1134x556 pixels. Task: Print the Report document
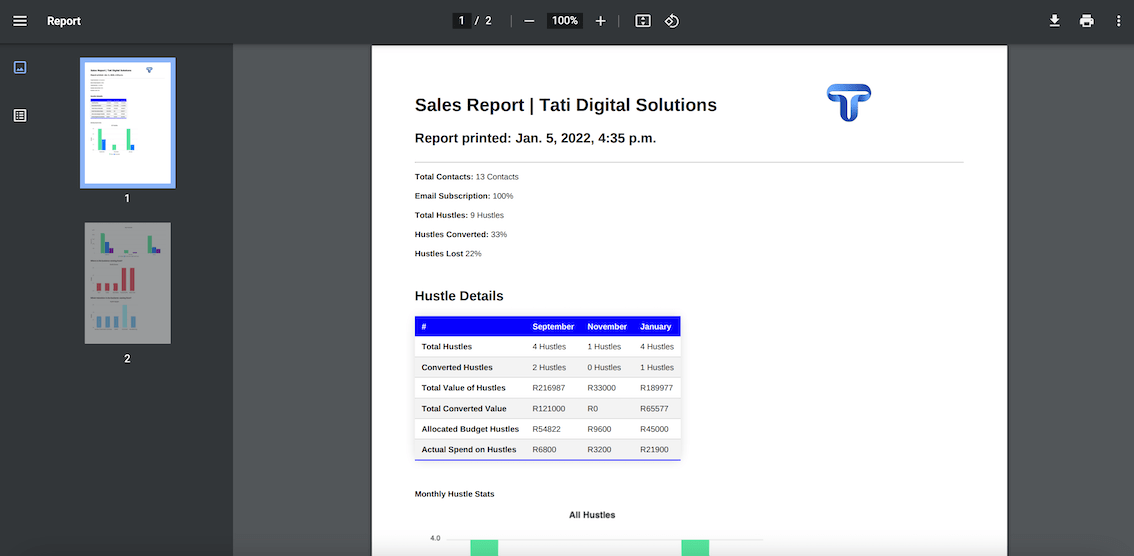coord(1086,21)
